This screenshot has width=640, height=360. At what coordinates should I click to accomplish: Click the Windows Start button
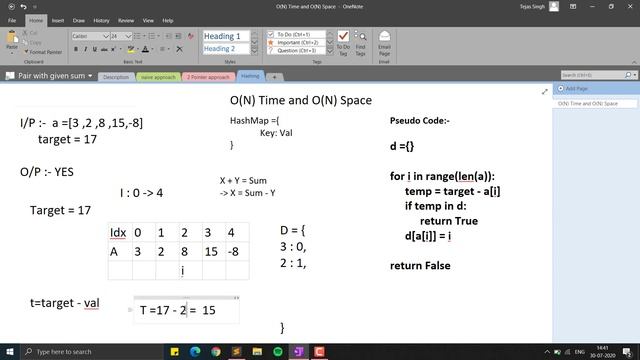coord(10,352)
